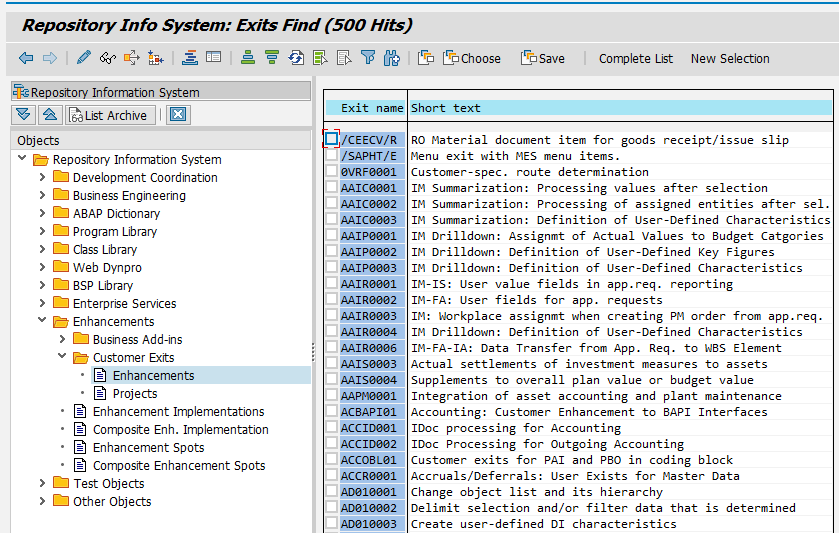Collapse the Repository Information System root node
Image resolution: width=839 pixels, height=533 pixels.
(x=22, y=158)
